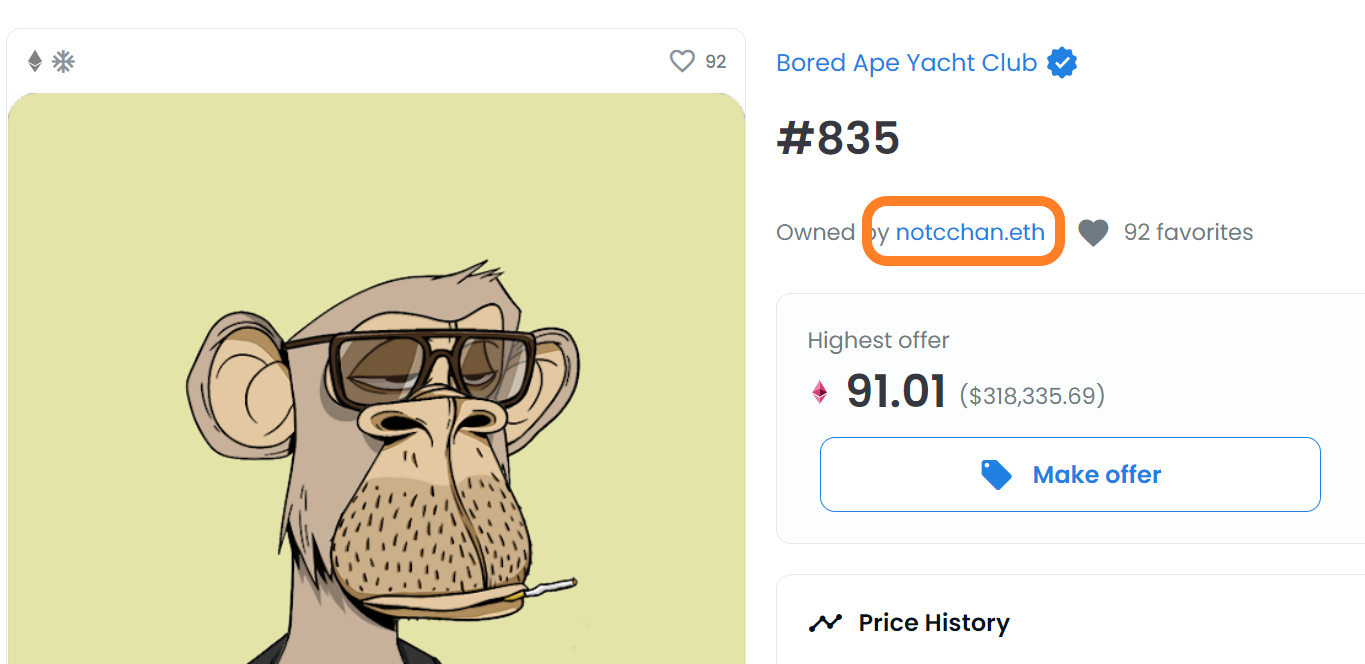This screenshot has height=664, width=1365.
Task: Click the pink ETH icon beside 91.01
Action: (820, 392)
